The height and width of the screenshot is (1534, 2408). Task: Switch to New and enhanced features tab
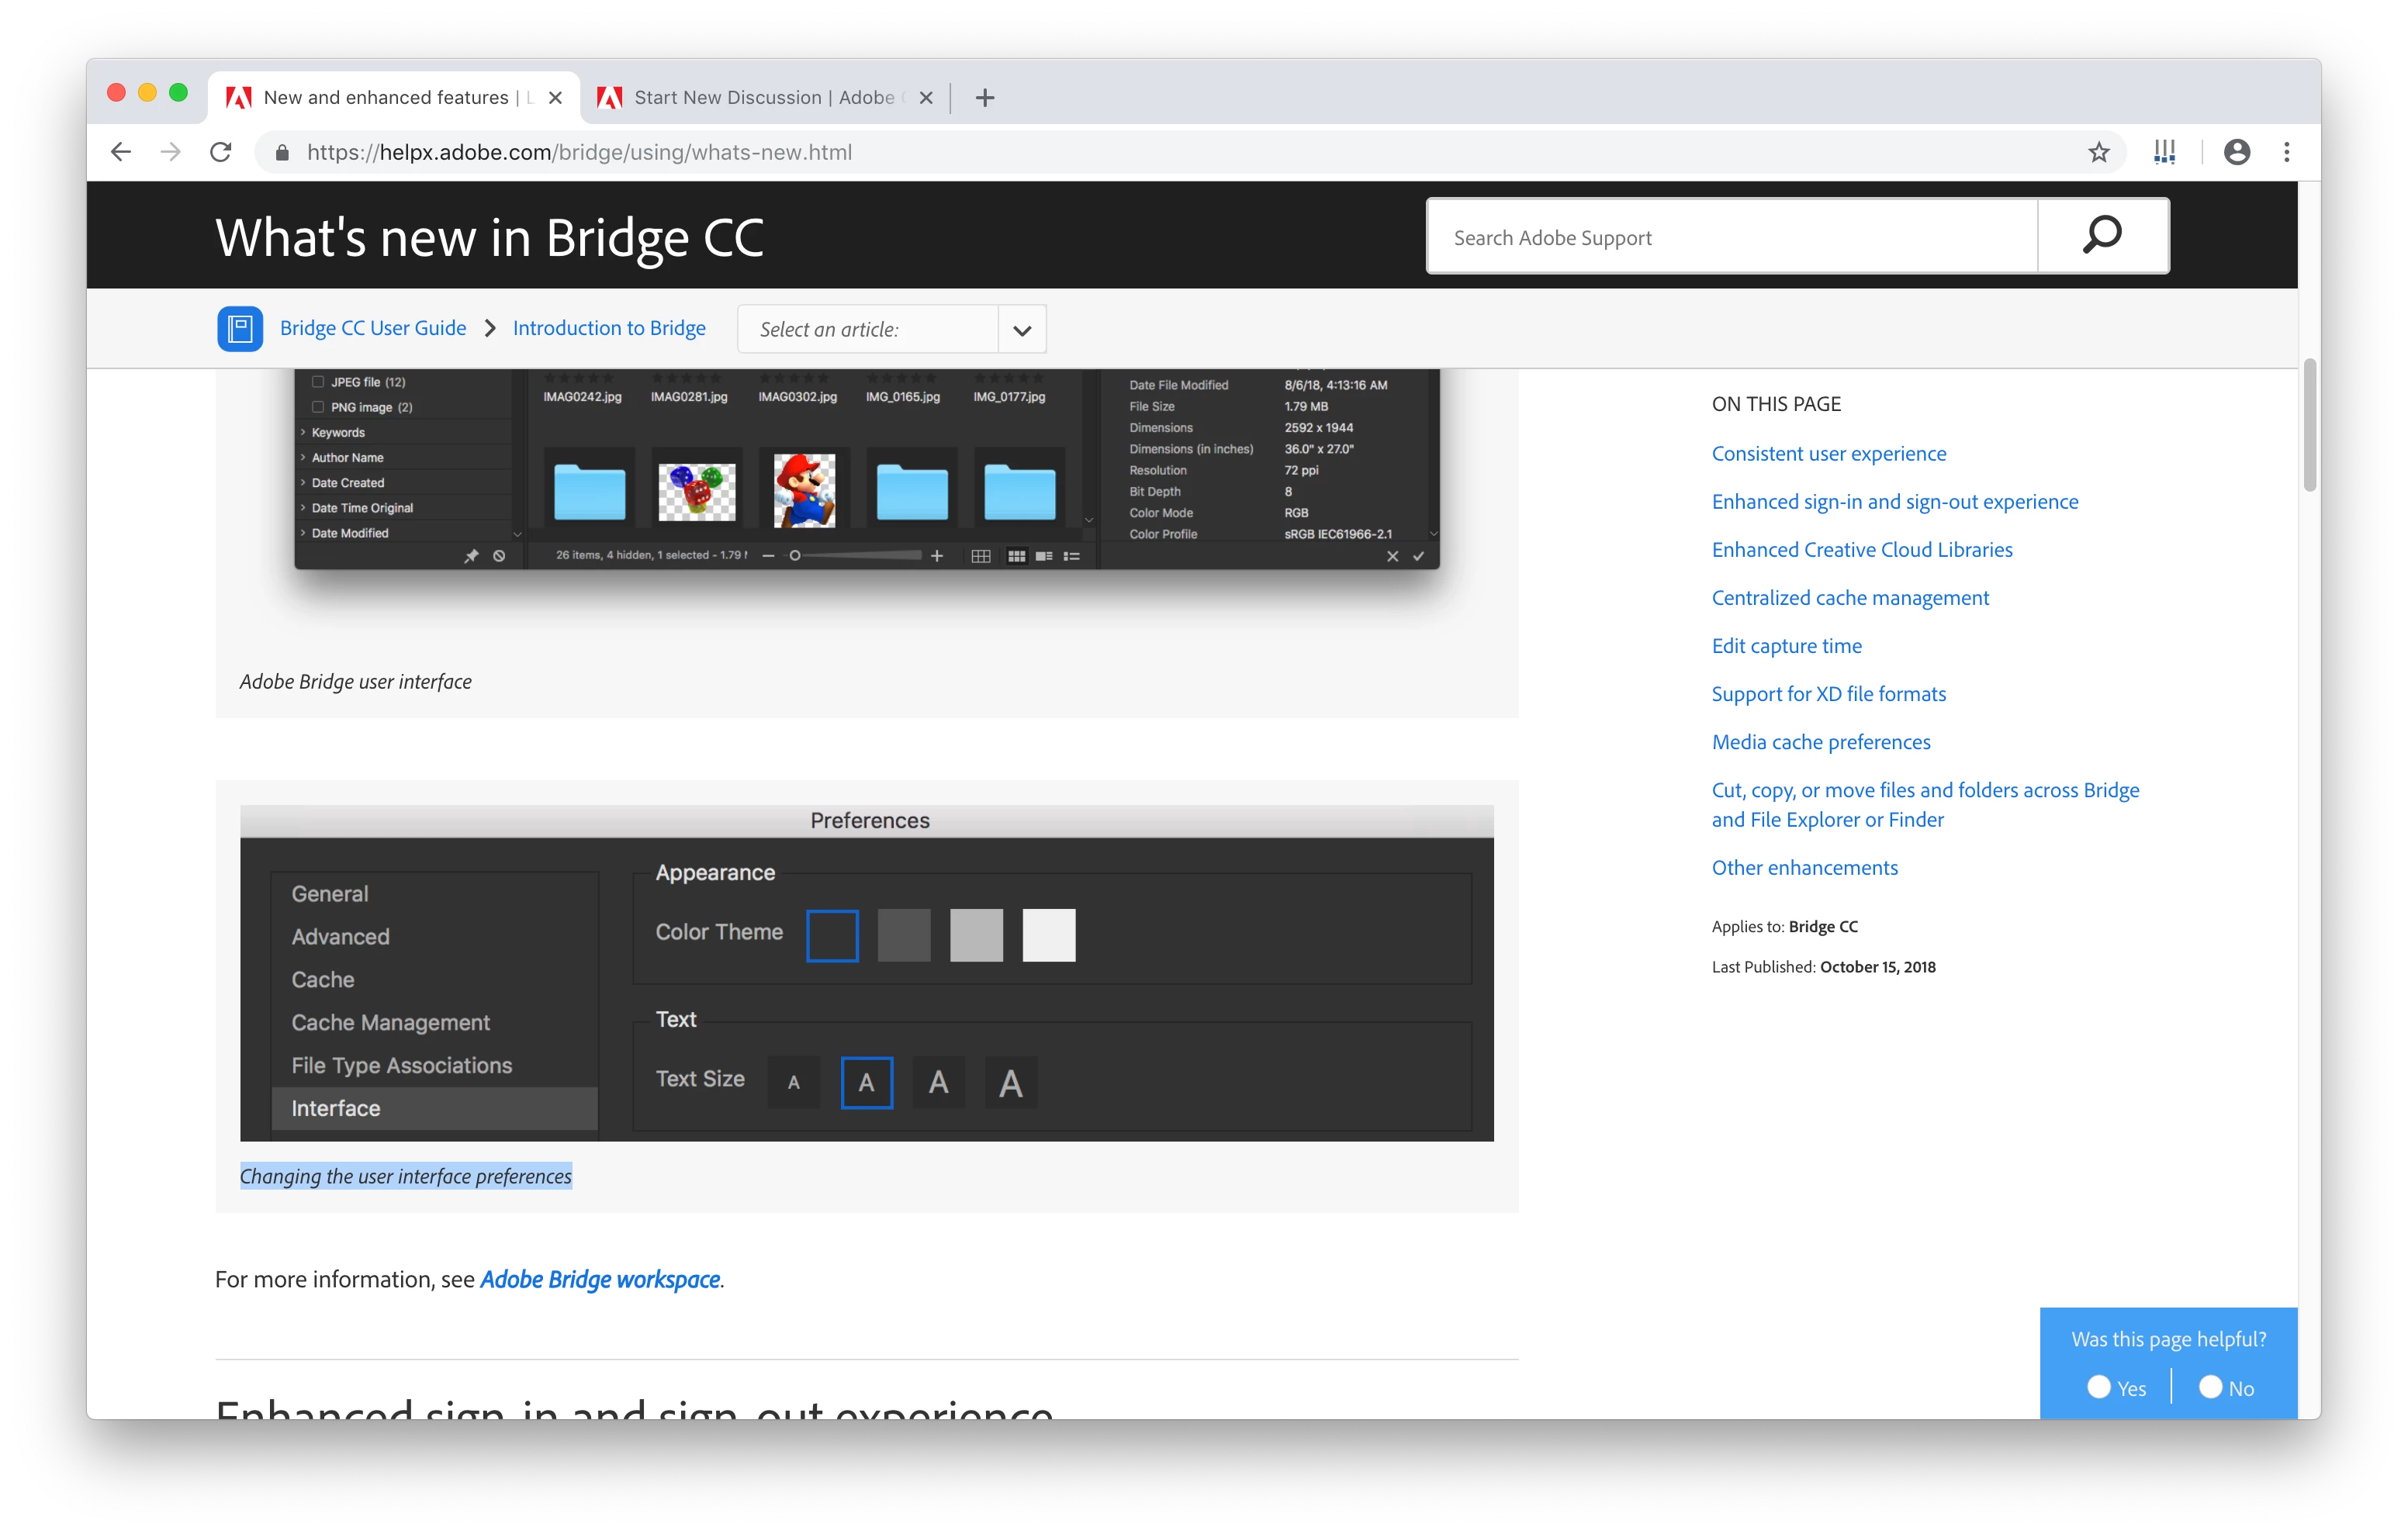pyautogui.click(x=385, y=97)
